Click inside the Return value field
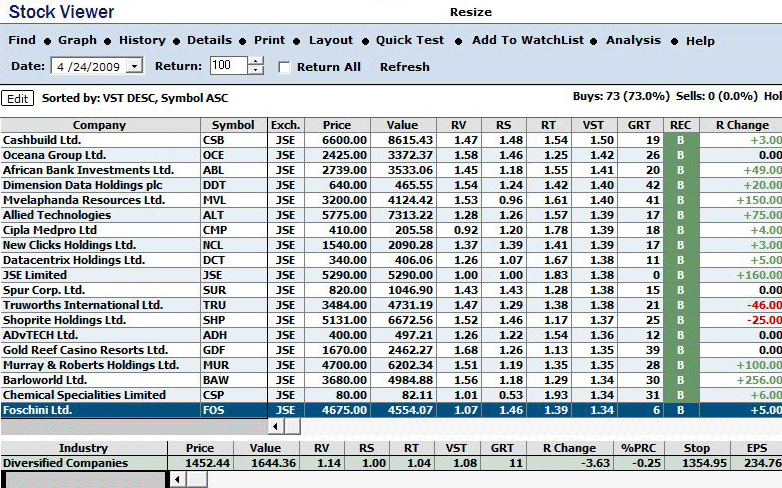 click(227, 66)
